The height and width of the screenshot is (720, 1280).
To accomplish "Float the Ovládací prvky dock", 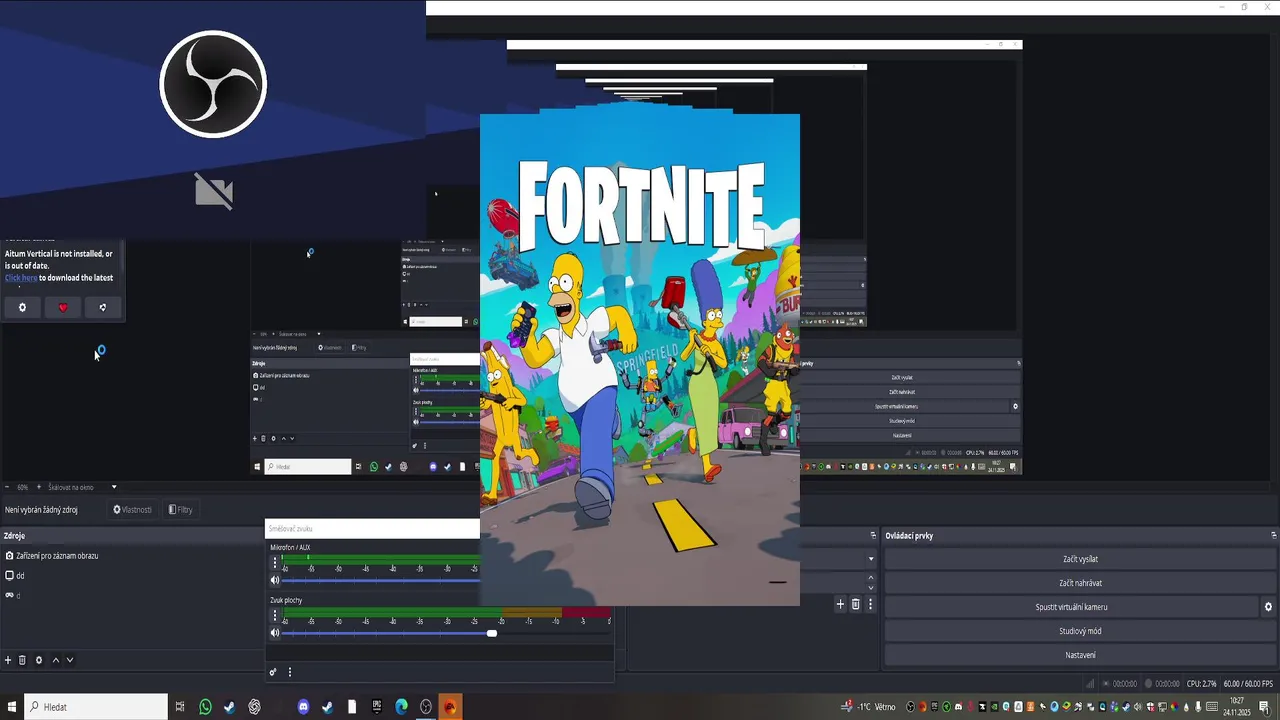I will 1273,535.
